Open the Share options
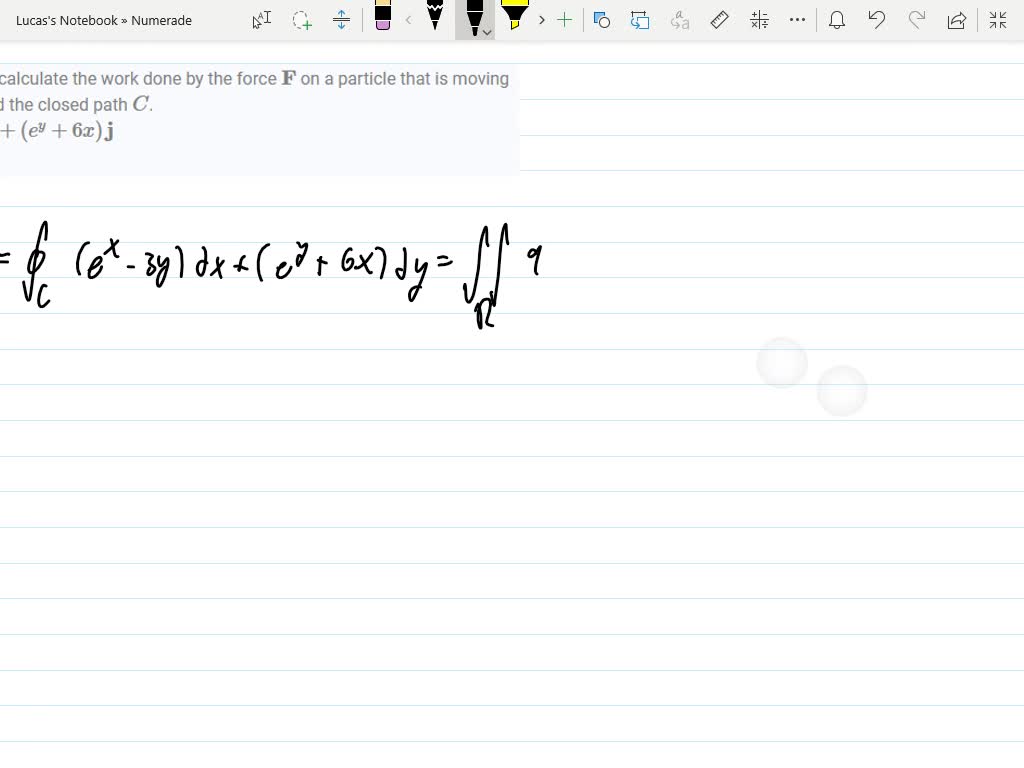Viewport: 1024px width, 768px height. coord(956,20)
